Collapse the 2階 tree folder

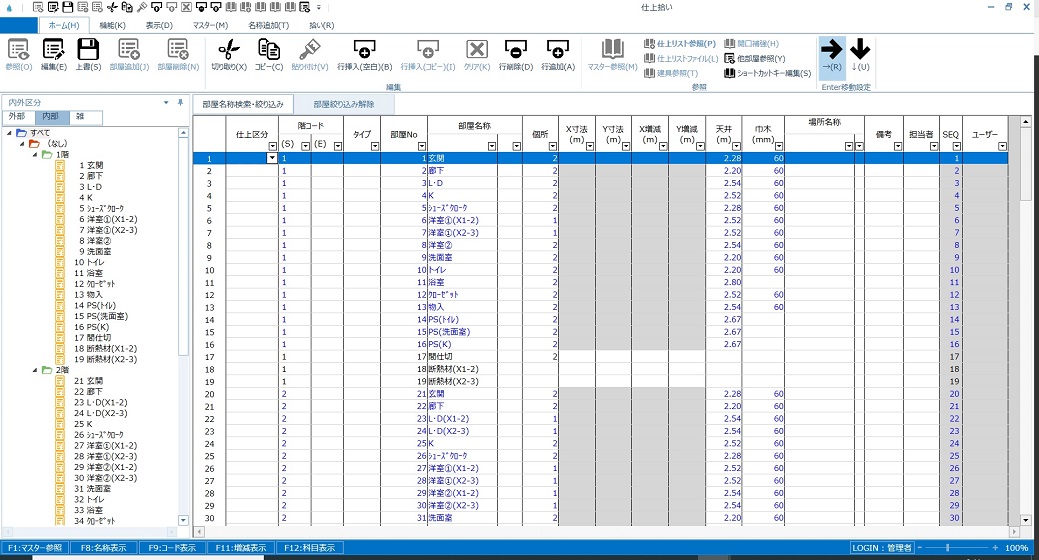click(34, 370)
